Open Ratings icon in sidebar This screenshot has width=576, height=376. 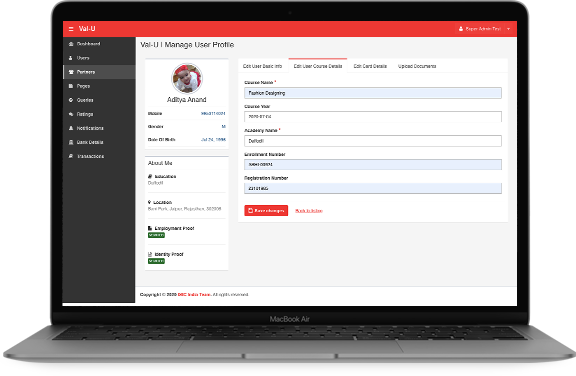click(x=71, y=114)
